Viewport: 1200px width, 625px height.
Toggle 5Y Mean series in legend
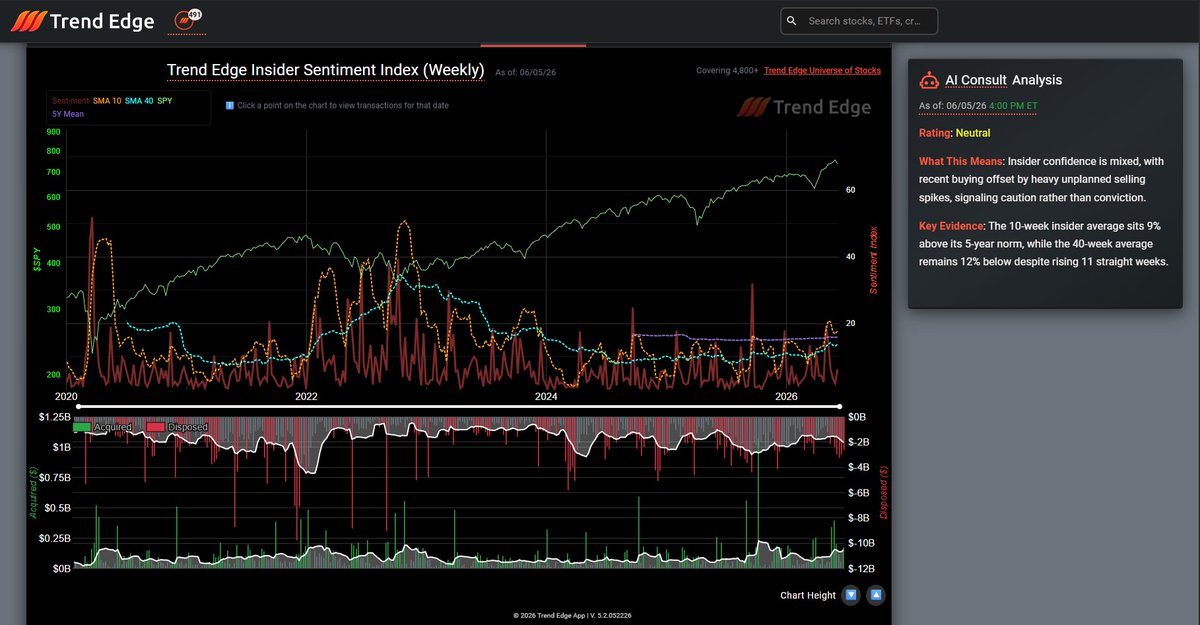68,114
